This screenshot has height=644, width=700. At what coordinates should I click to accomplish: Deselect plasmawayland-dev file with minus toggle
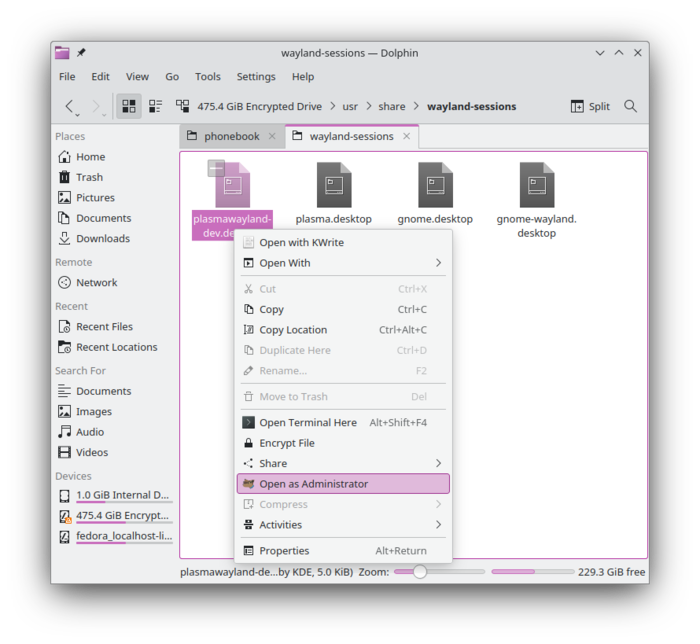(x=216, y=168)
